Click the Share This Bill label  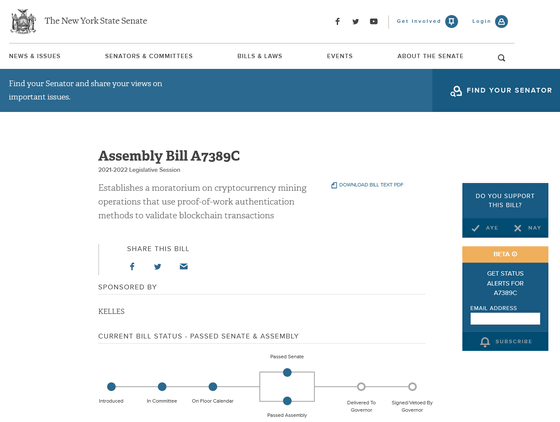point(158,249)
